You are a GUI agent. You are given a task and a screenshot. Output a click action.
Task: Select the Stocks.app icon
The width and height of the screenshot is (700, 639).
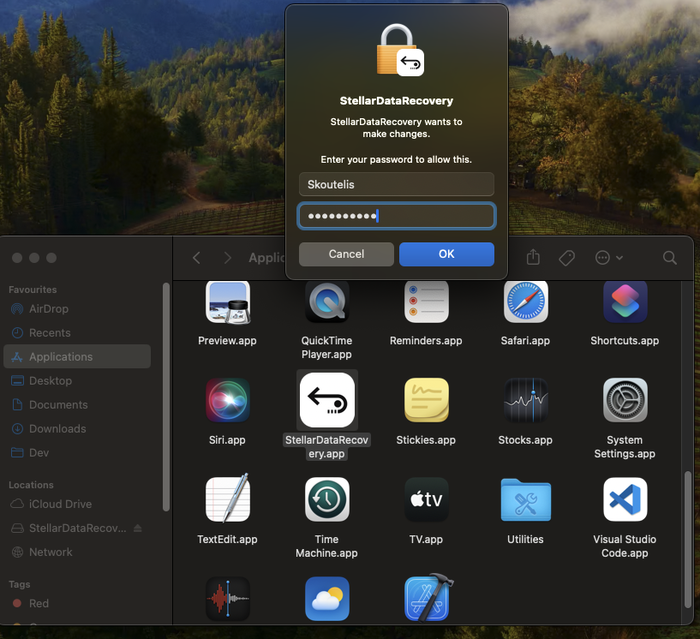(525, 400)
